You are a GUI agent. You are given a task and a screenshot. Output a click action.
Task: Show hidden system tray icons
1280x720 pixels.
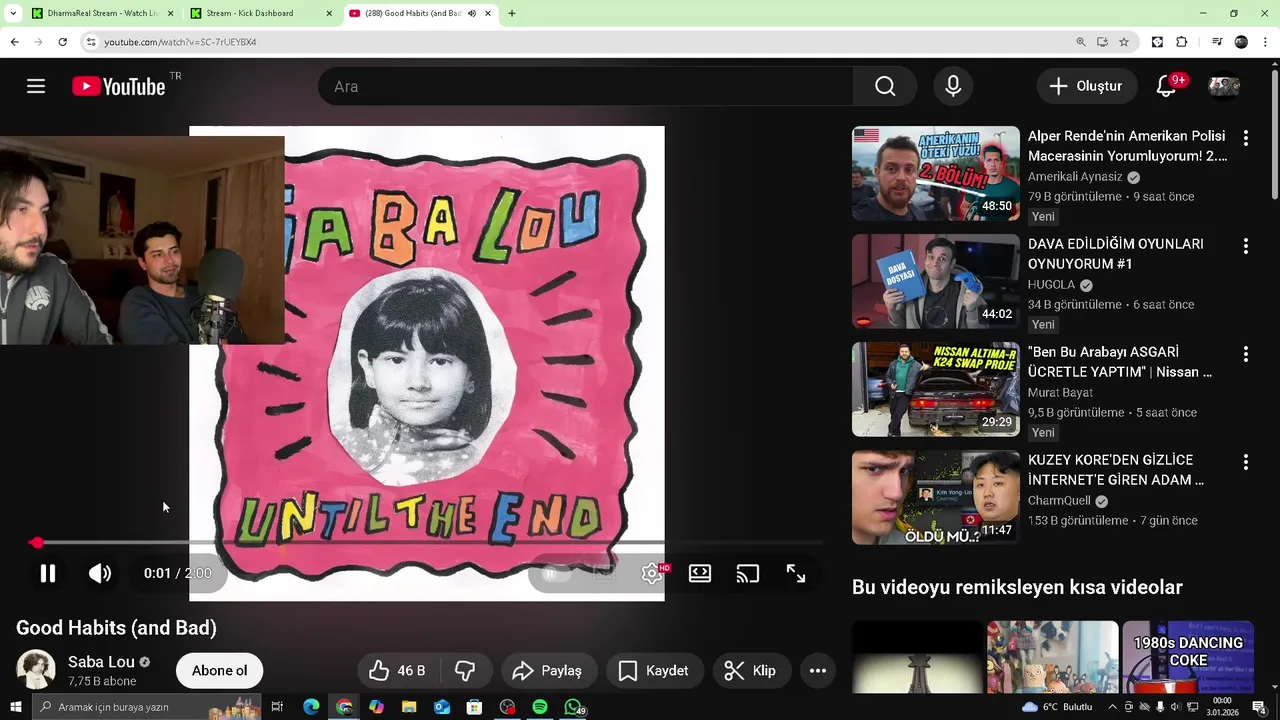tap(1113, 707)
